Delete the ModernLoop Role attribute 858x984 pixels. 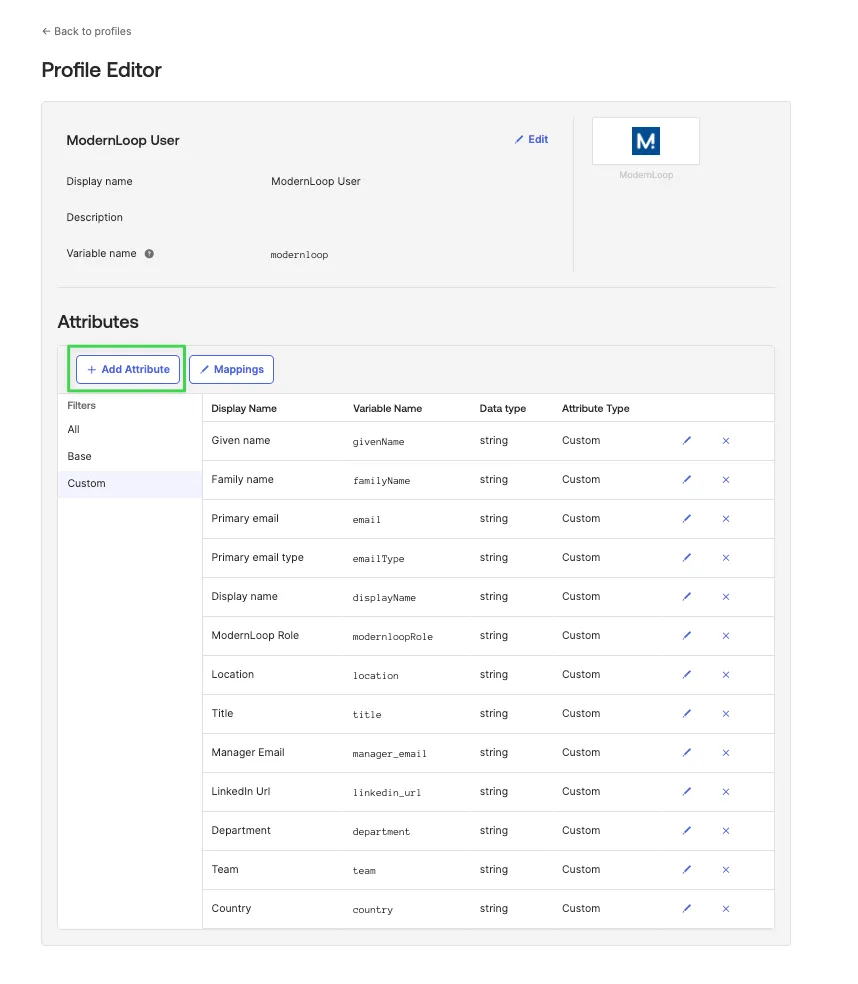click(726, 635)
